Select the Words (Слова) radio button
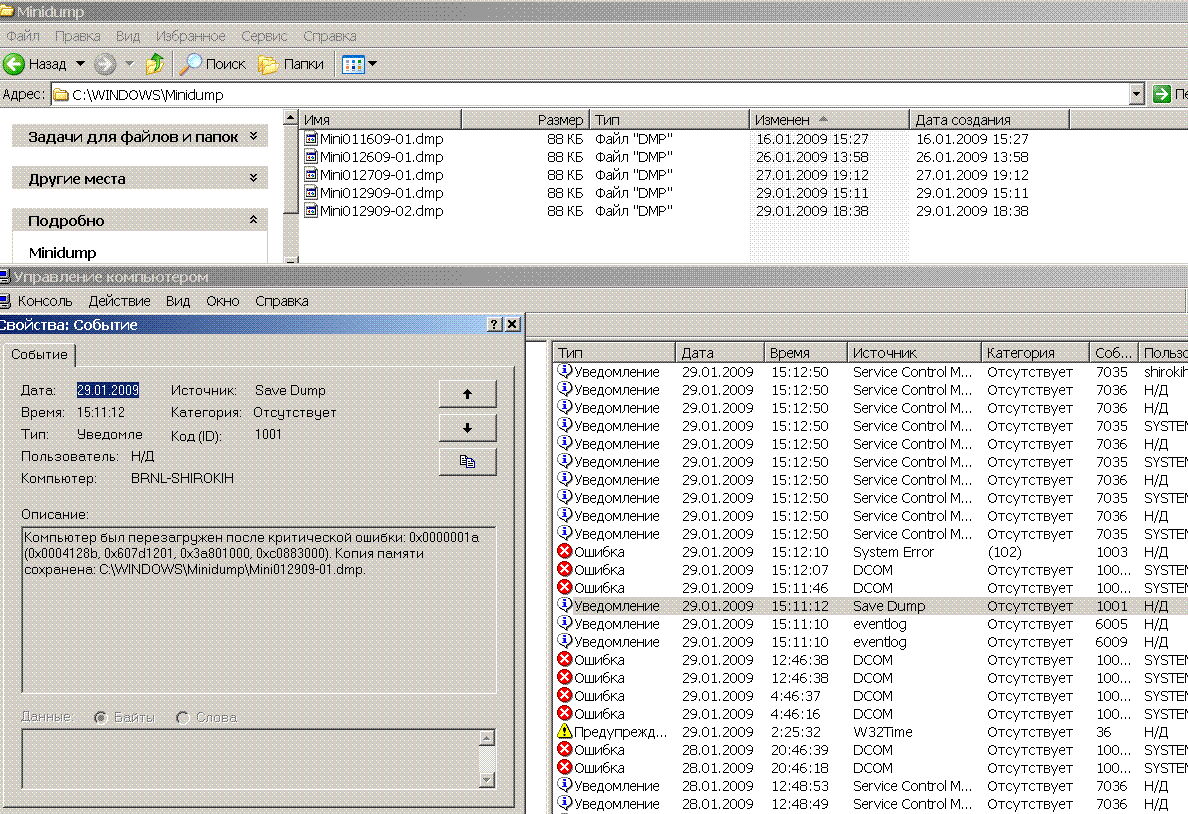Screen dimensions: 1188x814 click(x=182, y=717)
